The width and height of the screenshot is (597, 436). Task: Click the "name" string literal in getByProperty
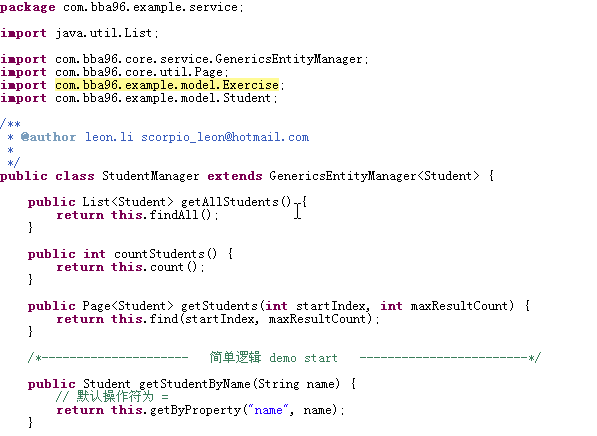point(268,410)
